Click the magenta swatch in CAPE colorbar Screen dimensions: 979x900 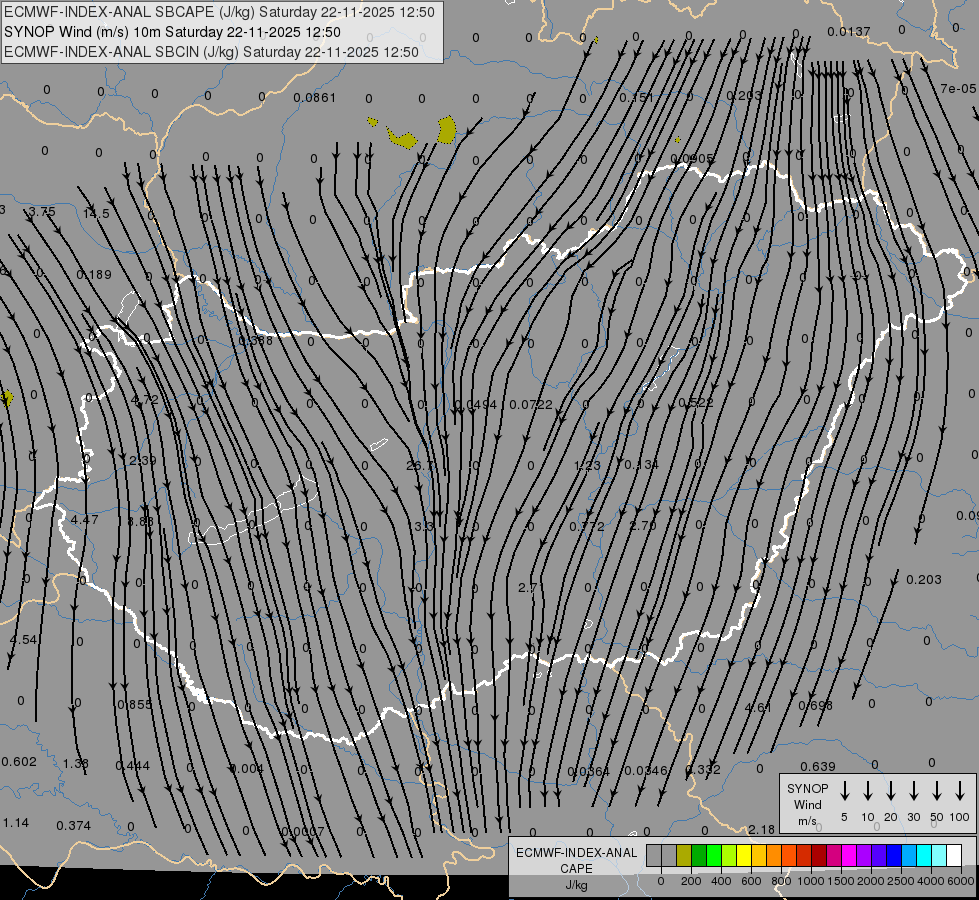pos(849,856)
